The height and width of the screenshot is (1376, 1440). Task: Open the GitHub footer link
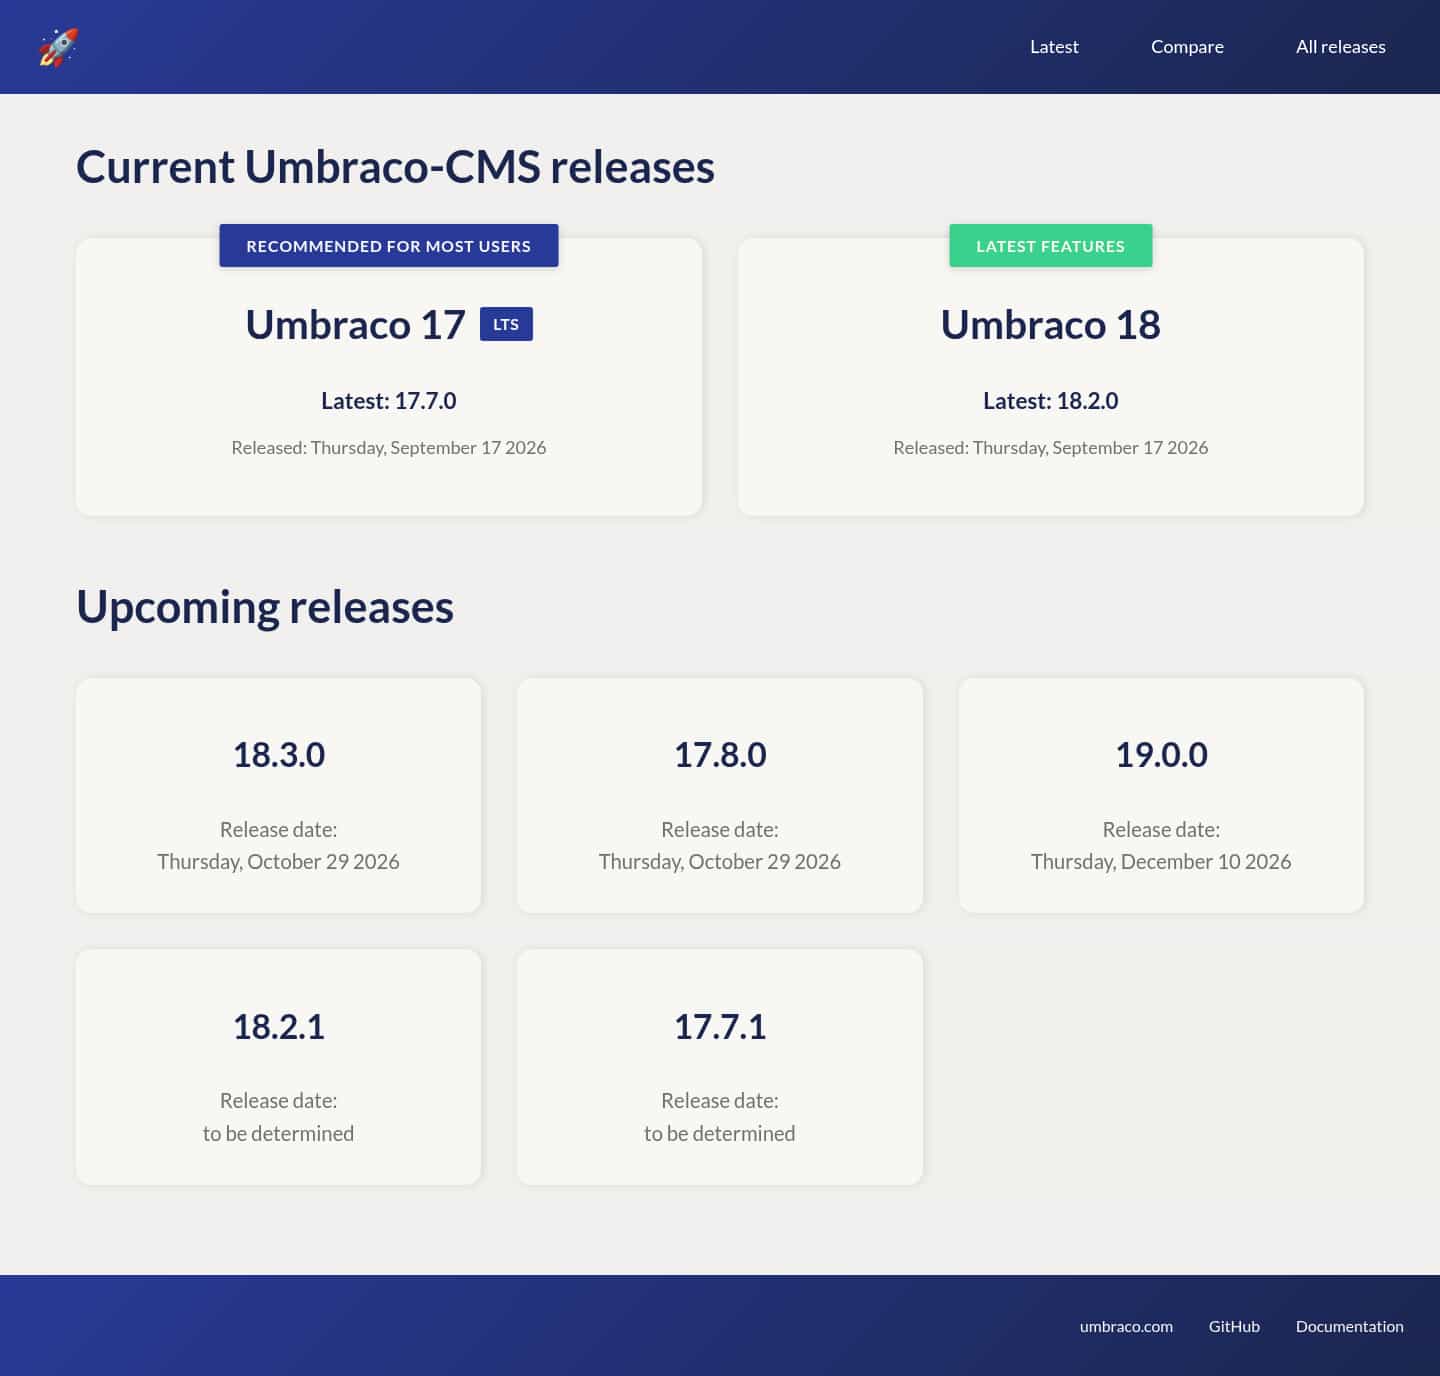pyautogui.click(x=1234, y=1326)
